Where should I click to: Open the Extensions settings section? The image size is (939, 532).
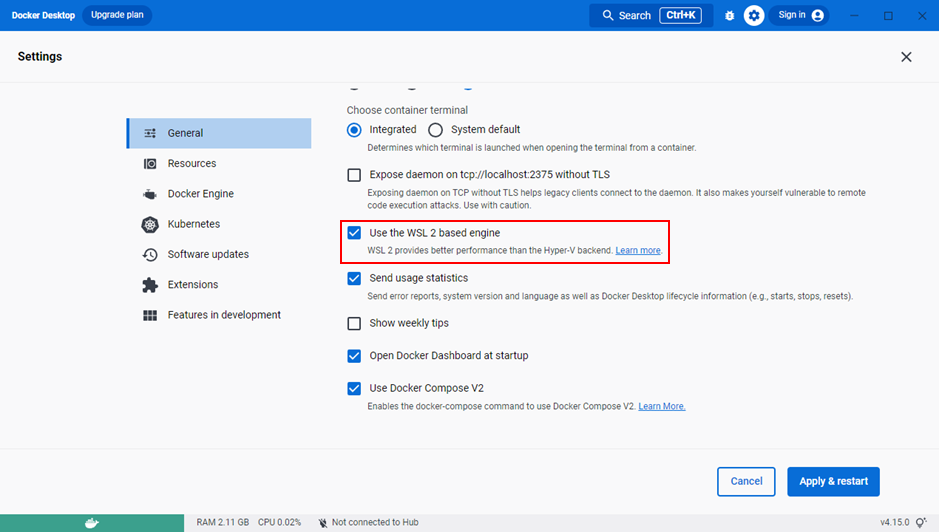click(x=219, y=285)
